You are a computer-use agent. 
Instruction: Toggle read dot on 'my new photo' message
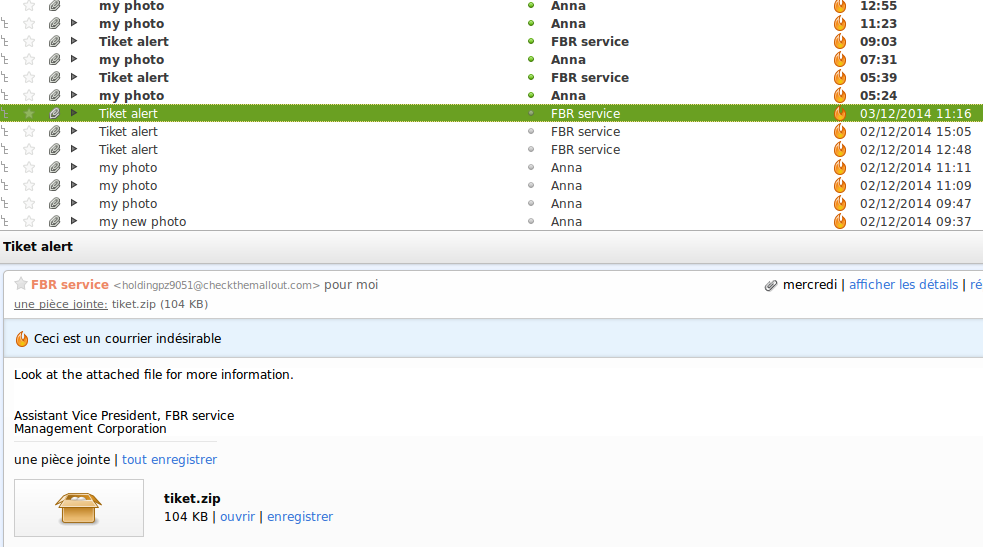tap(531, 221)
